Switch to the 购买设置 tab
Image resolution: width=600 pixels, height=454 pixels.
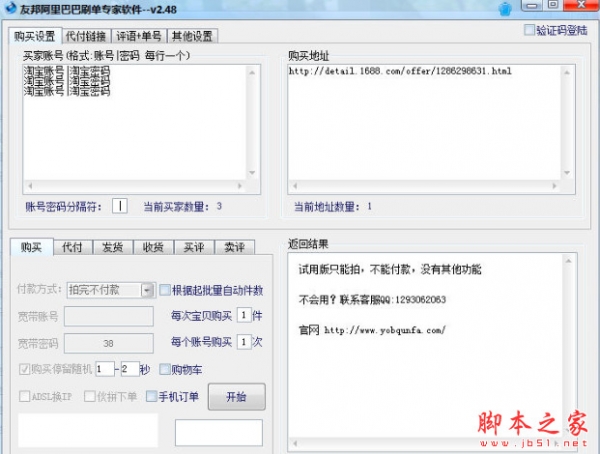[35, 36]
